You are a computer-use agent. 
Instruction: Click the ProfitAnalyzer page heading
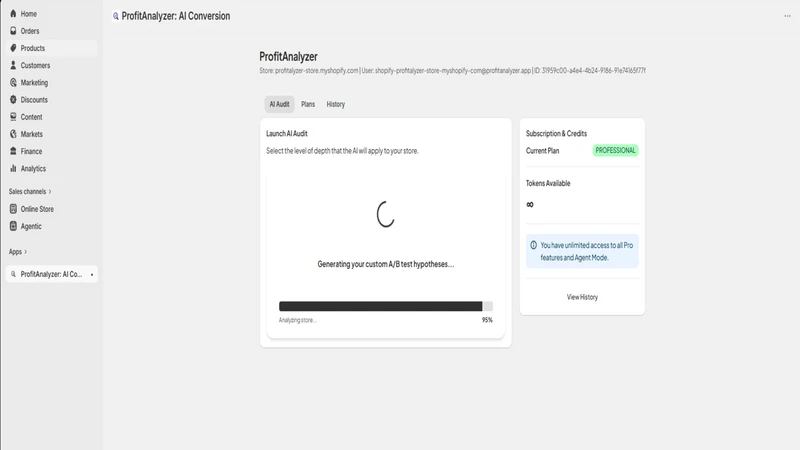tap(288, 57)
